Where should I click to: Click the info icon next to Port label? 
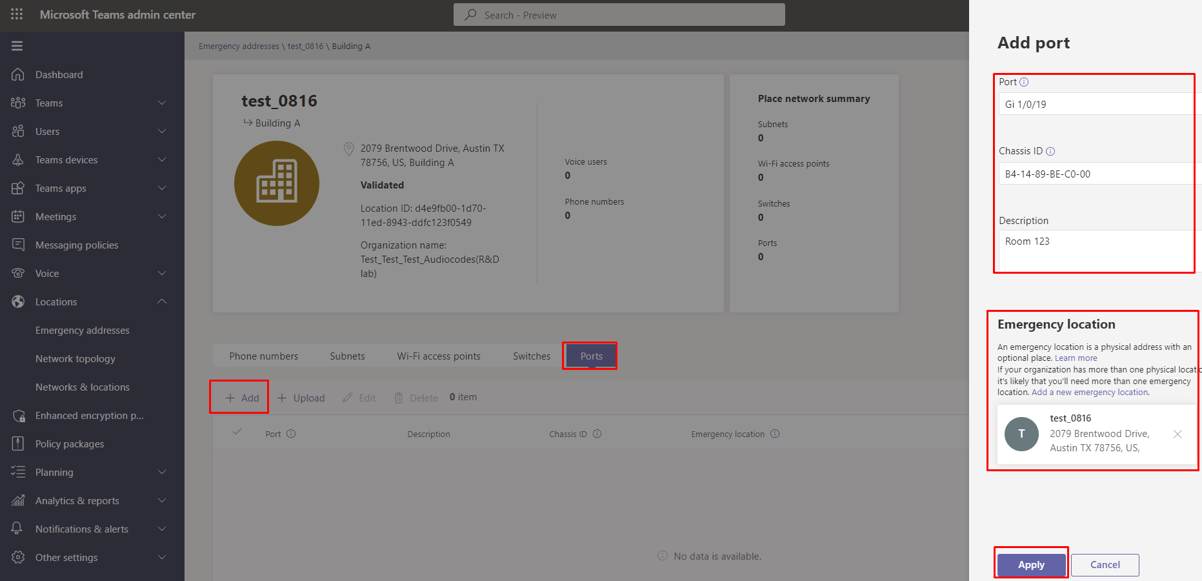(x=1024, y=82)
